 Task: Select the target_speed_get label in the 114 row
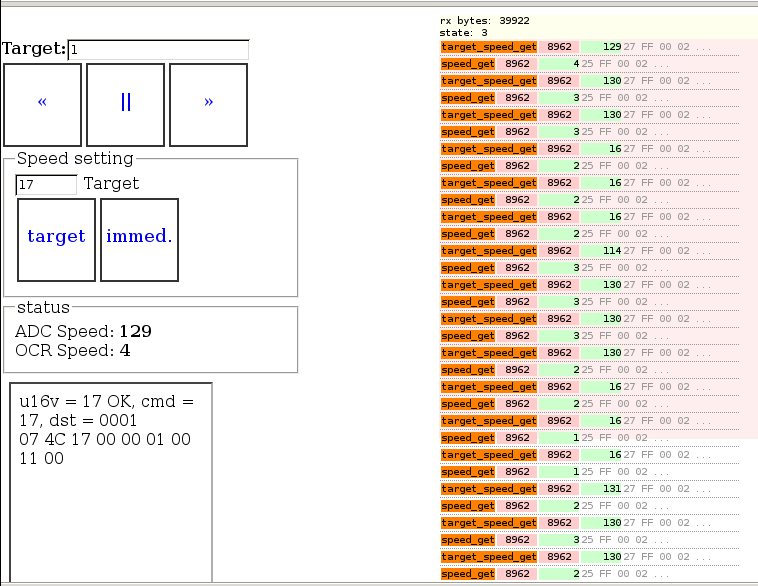[489, 251]
